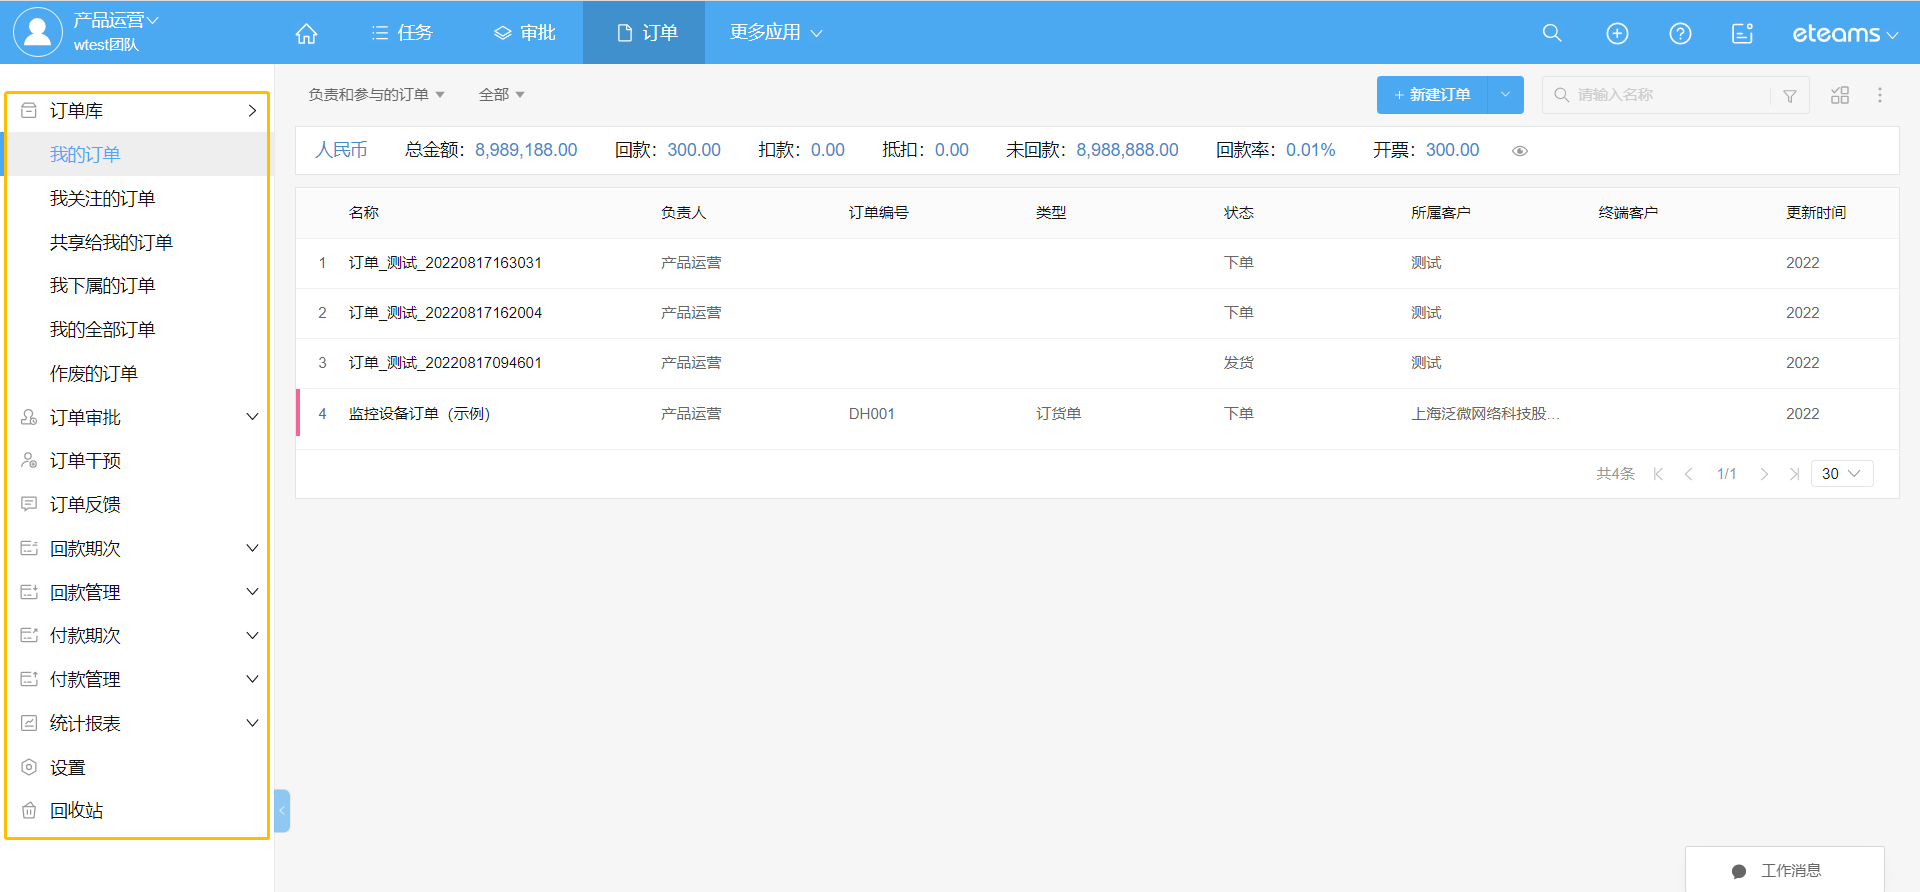Open the global search magnifier icon
The width and height of the screenshot is (1920, 892).
[x=1551, y=33]
